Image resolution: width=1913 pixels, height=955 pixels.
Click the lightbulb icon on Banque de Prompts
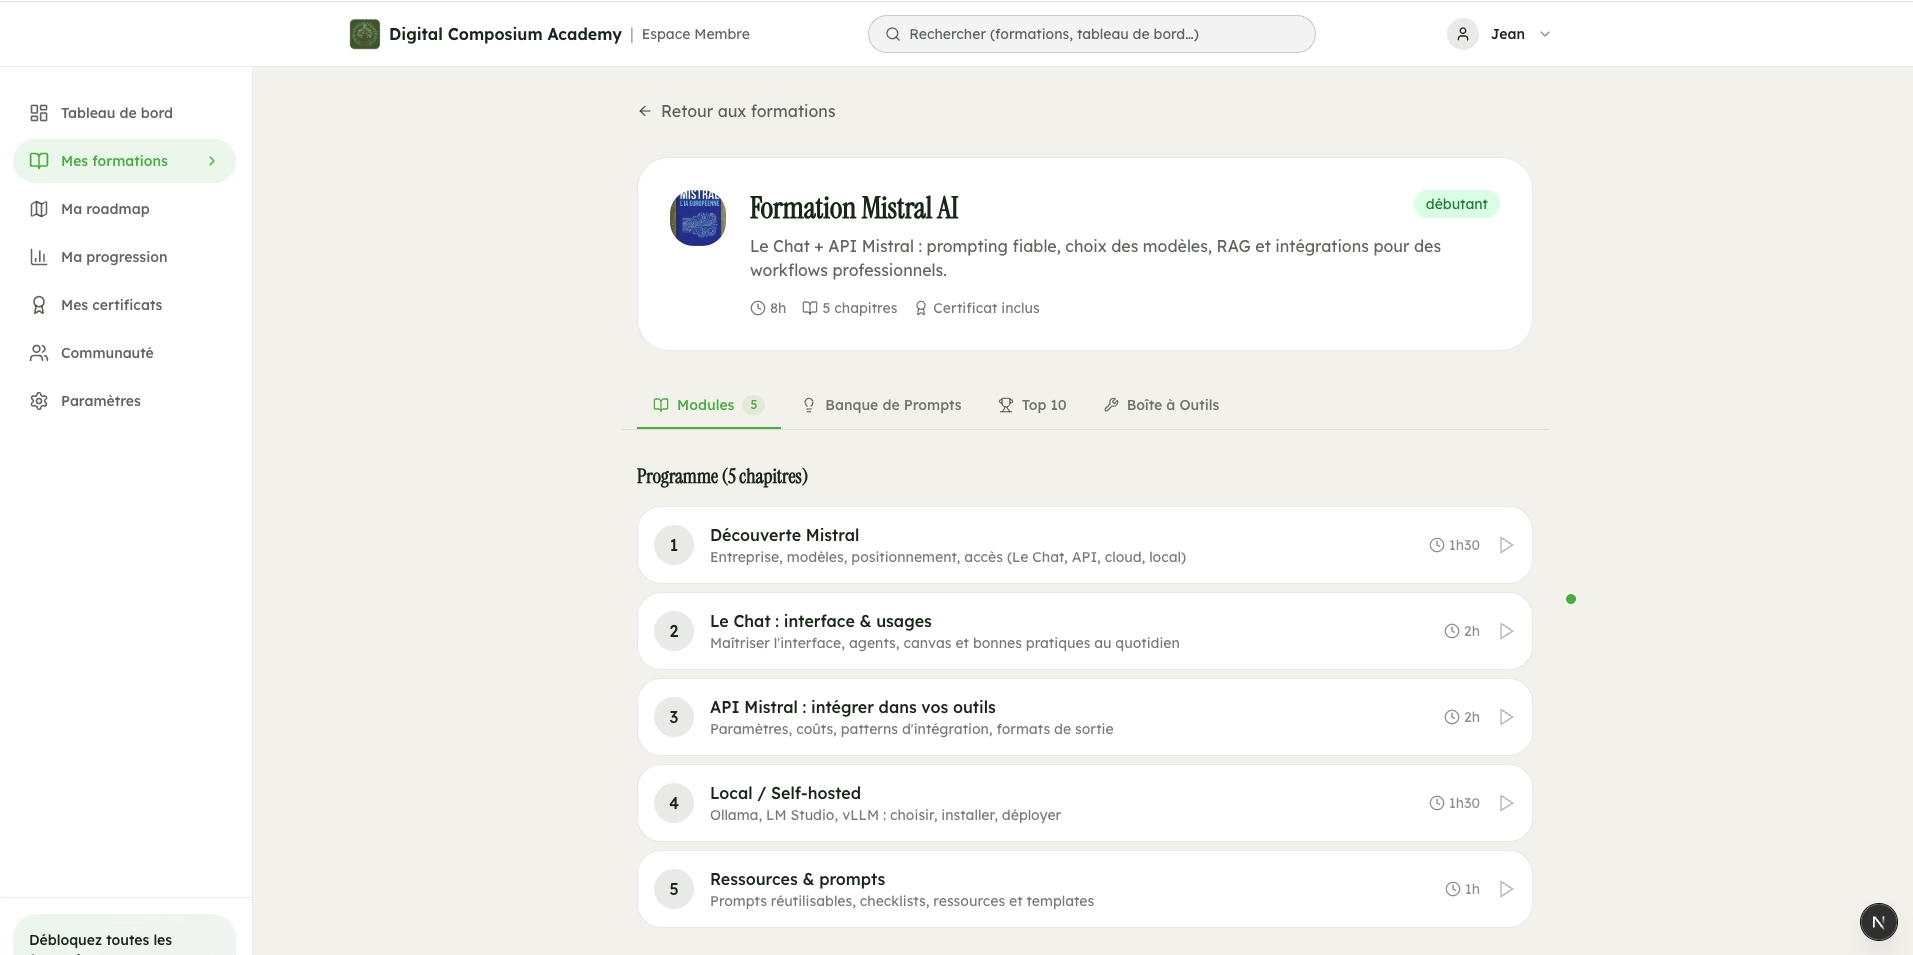pyautogui.click(x=809, y=405)
